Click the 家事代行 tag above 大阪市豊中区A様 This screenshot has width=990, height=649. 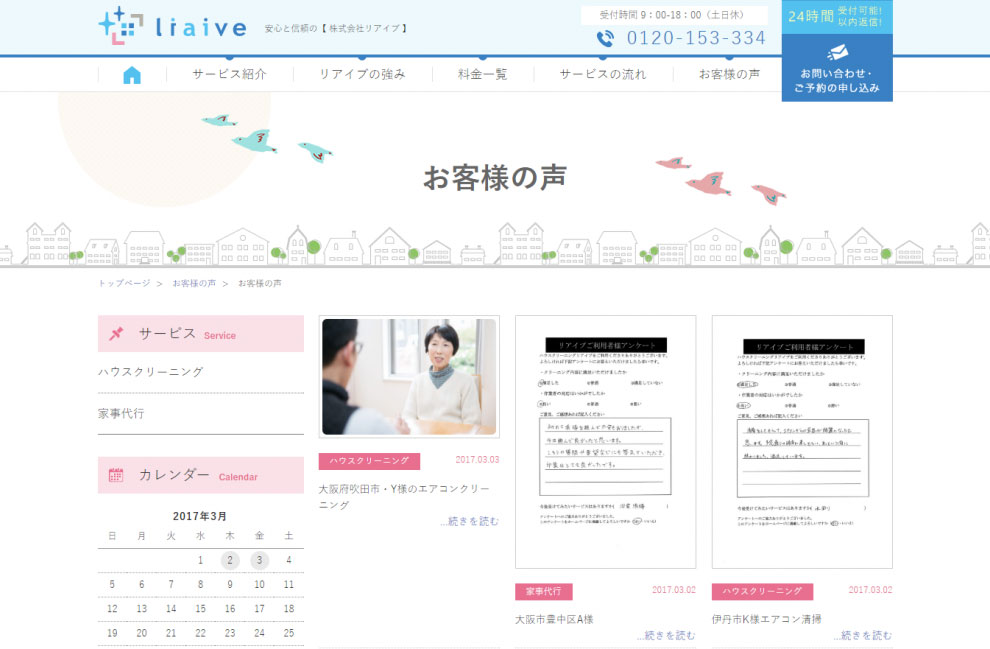tap(544, 592)
